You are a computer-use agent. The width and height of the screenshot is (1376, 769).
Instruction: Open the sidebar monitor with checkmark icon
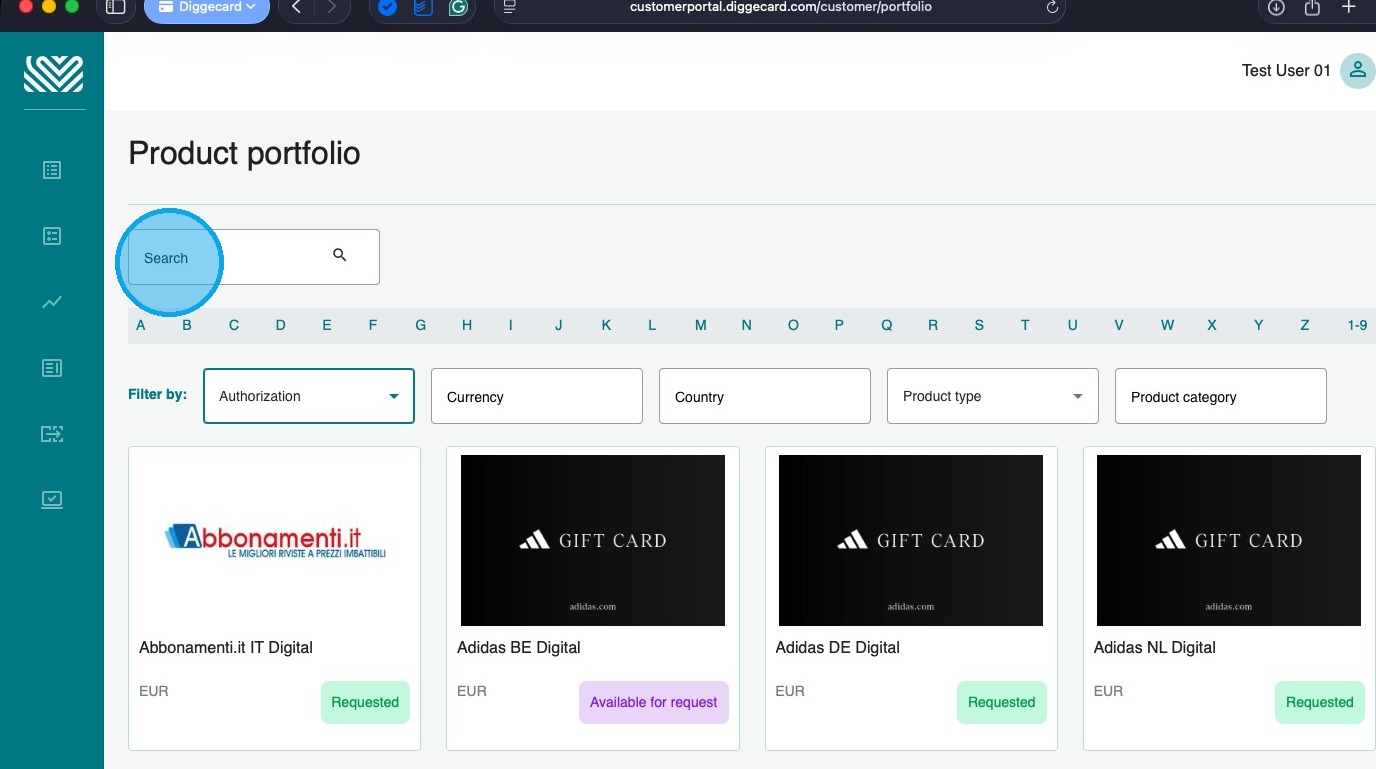coord(52,499)
